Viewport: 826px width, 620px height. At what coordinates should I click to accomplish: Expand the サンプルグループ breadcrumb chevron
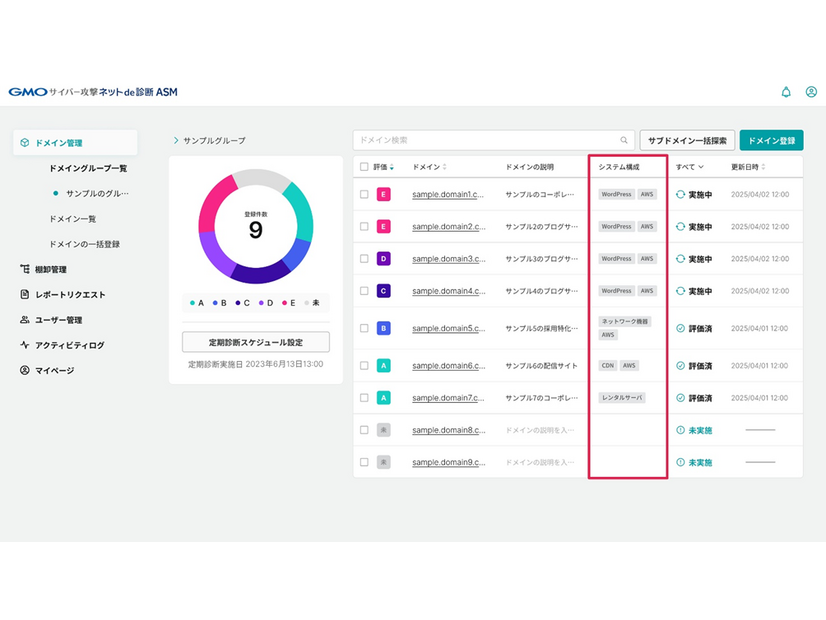click(176, 141)
